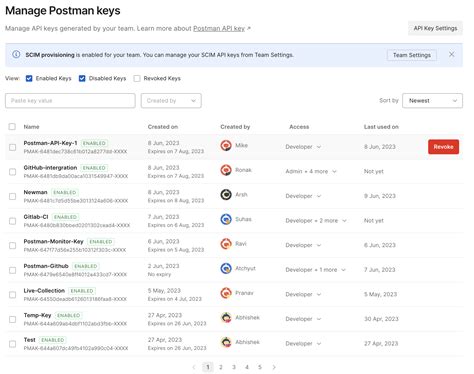Image resolution: width=474 pixels, height=374 pixels.
Task: Go to previous page with left arrow
Action: (x=194, y=367)
